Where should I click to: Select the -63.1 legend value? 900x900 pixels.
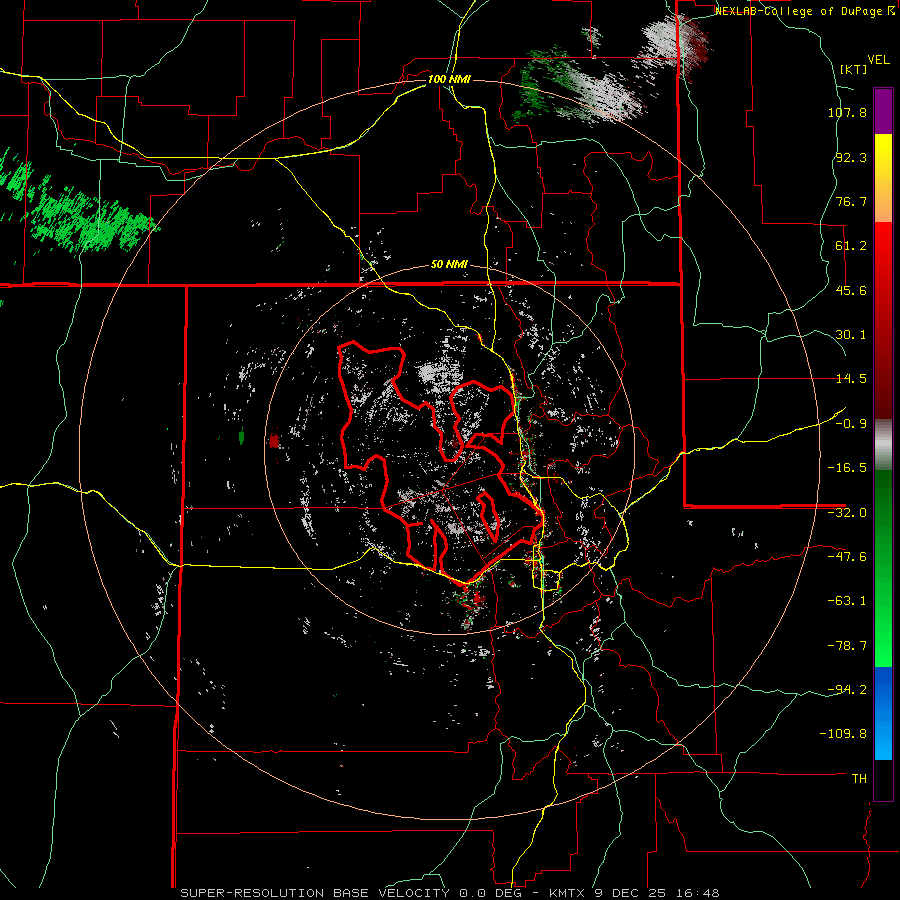[x=847, y=601]
